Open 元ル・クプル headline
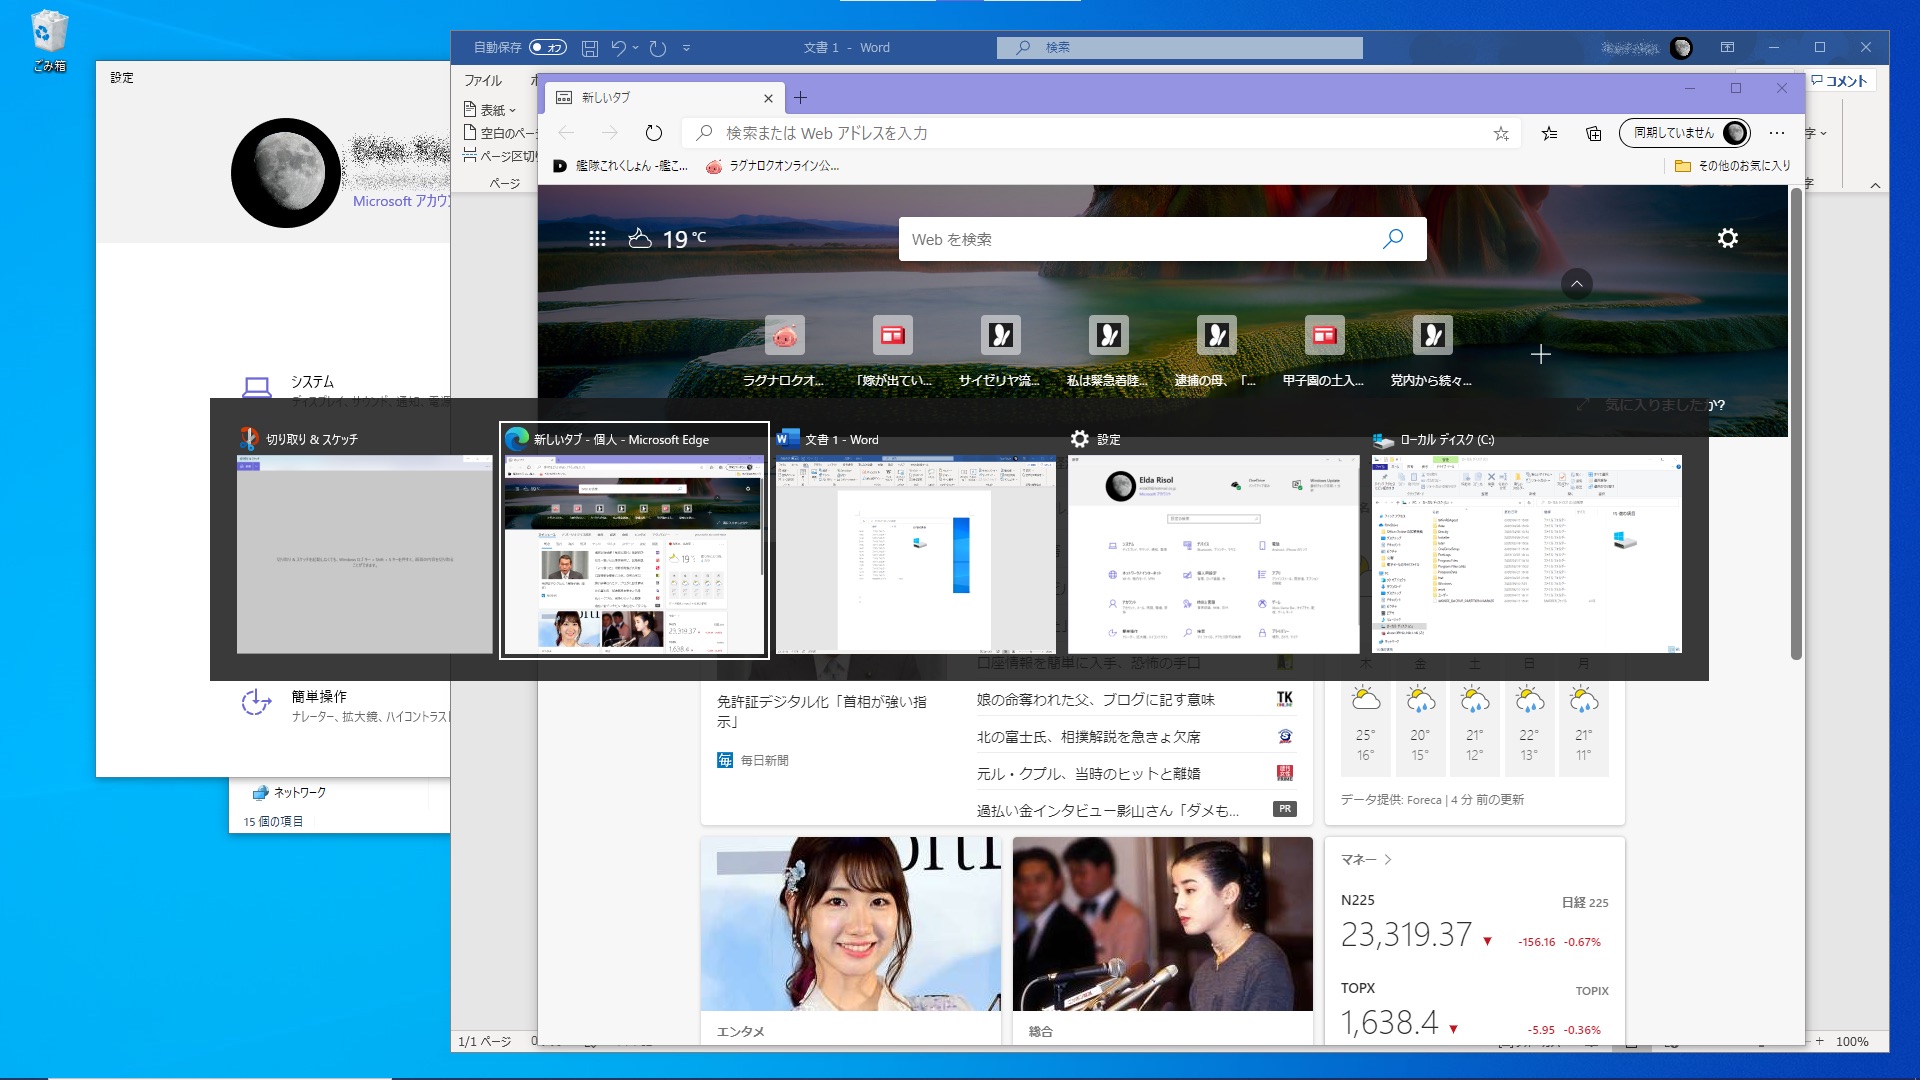Screen dimensions: 1920x1080 point(1088,773)
